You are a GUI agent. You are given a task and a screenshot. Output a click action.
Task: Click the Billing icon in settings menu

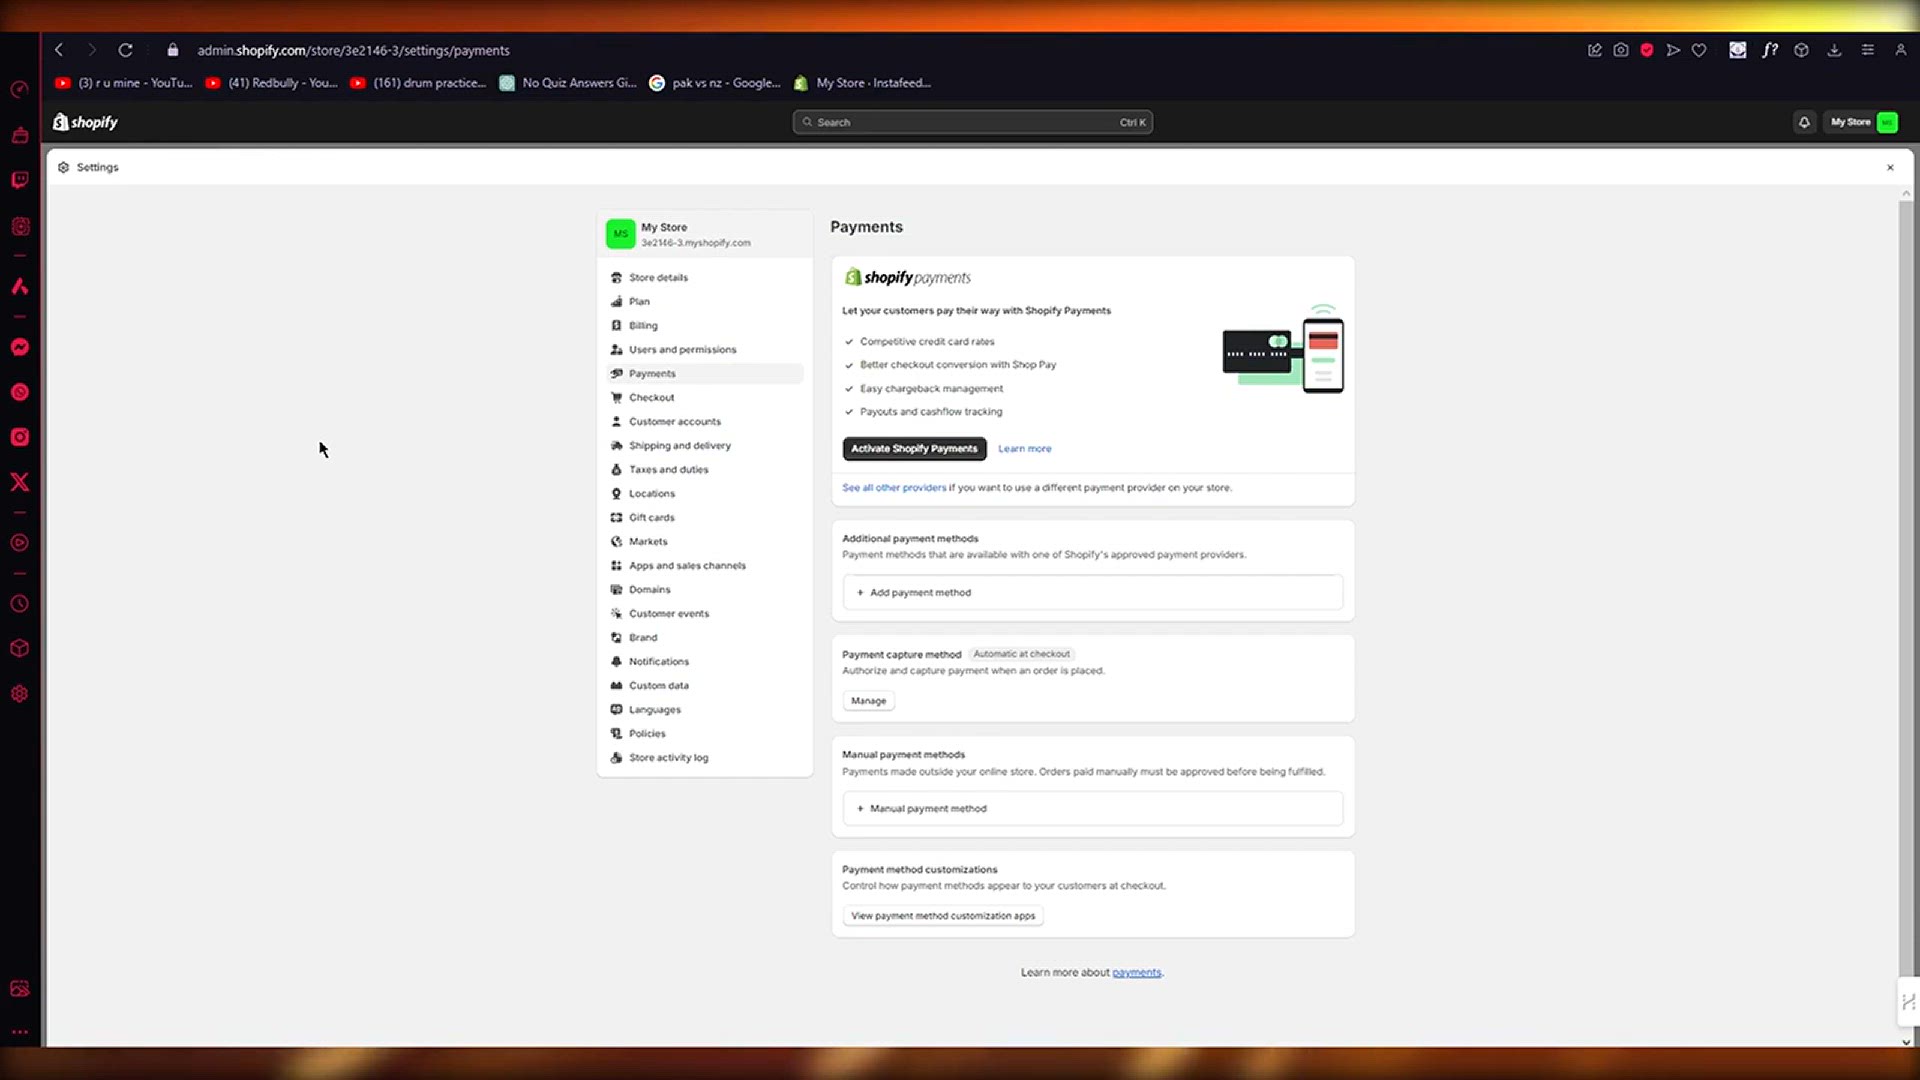coord(616,326)
